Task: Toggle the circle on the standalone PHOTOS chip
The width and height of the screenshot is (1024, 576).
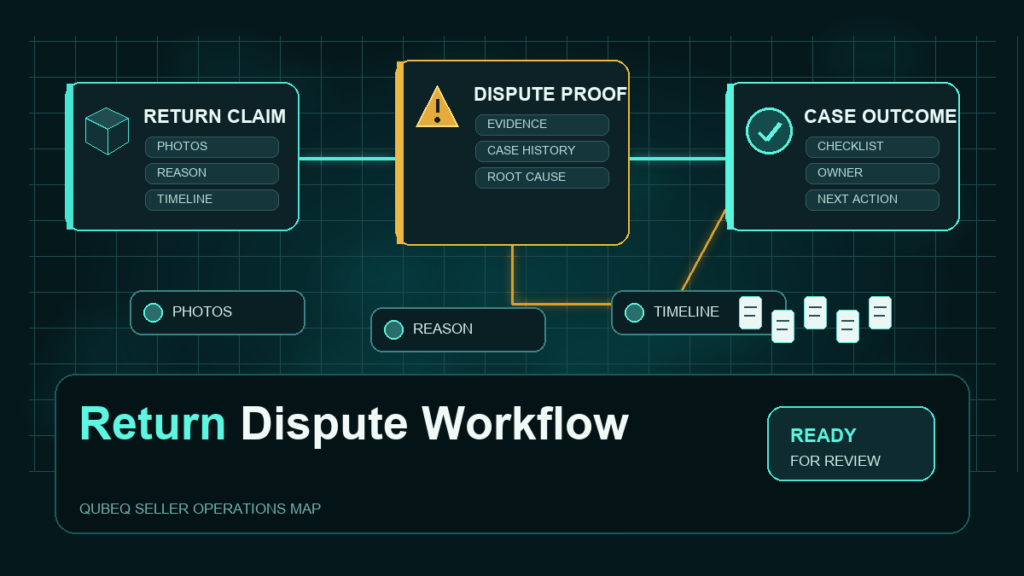Action: (x=153, y=313)
